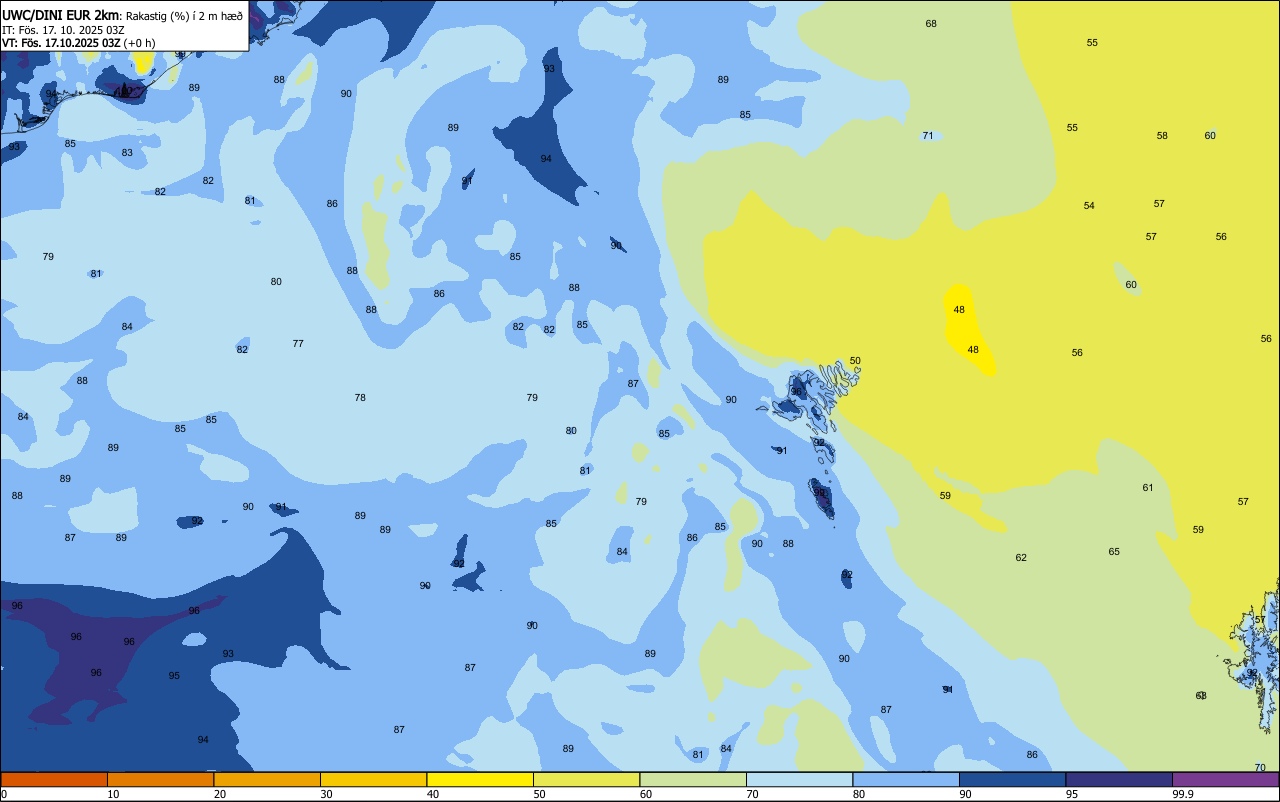
Task: Choose the 70–80 pale blue legend swatch
Action: click(799, 779)
